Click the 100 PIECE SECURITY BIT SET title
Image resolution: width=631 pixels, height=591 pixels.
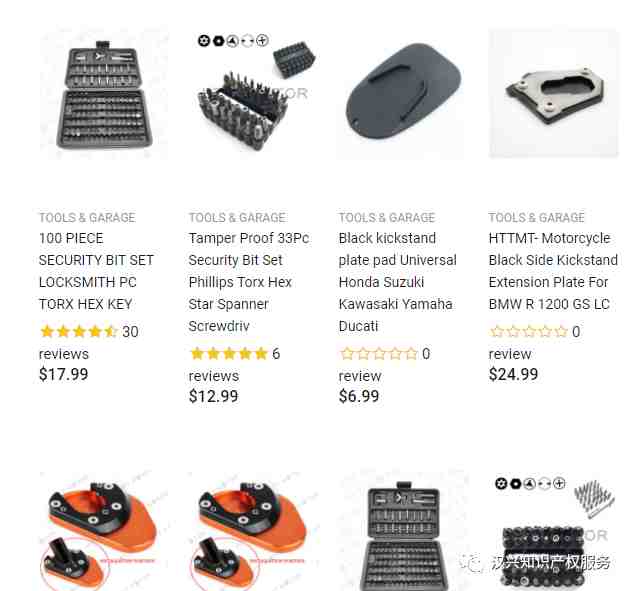[x=96, y=271]
